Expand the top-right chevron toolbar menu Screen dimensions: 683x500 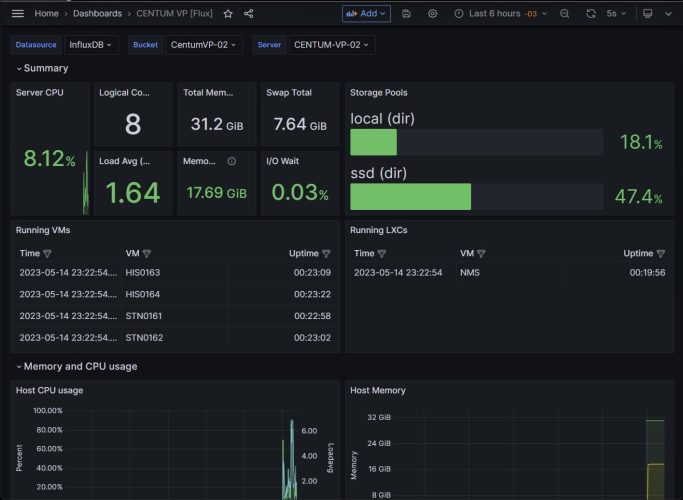click(668, 14)
